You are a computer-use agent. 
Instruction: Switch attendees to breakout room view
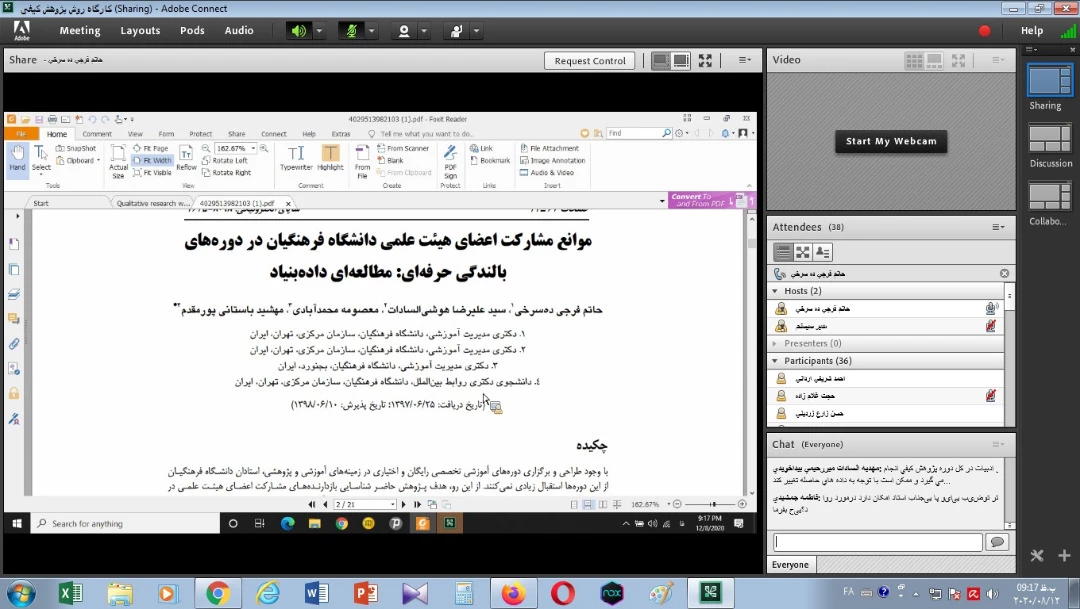point(803,253)
